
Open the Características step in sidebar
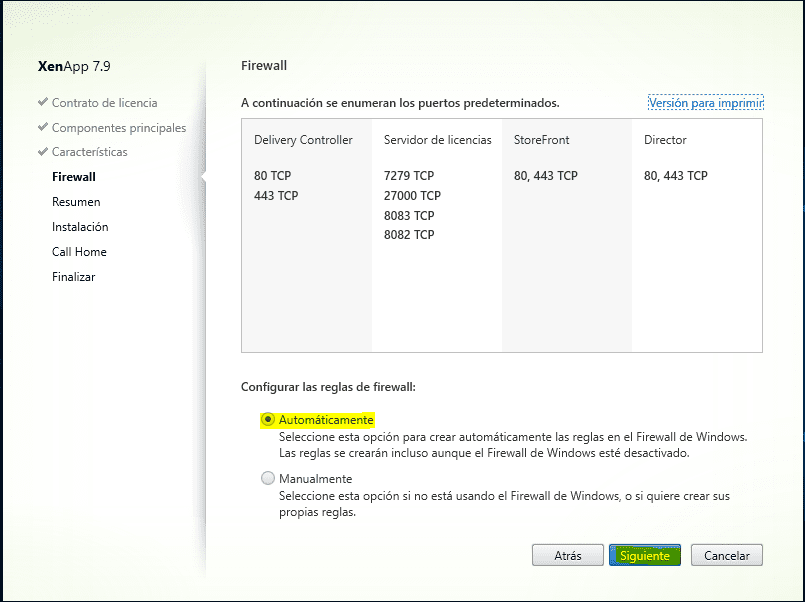103,152
